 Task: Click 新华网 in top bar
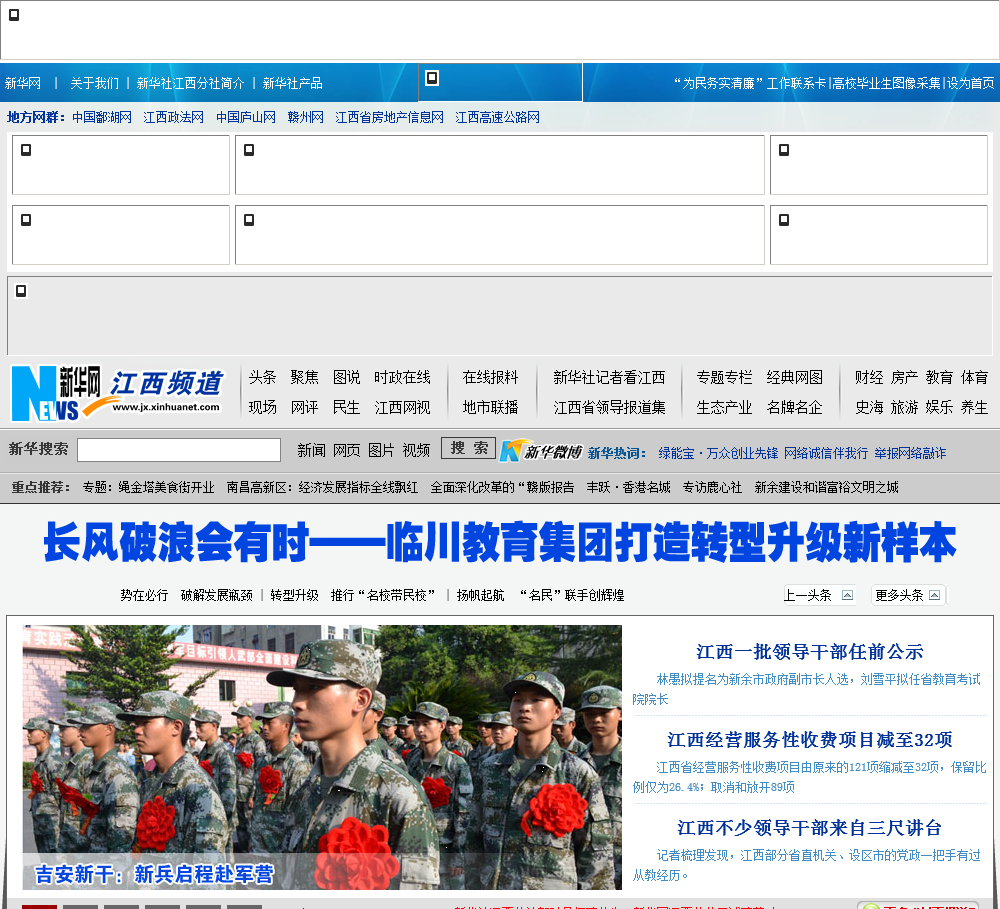[23, 83]
